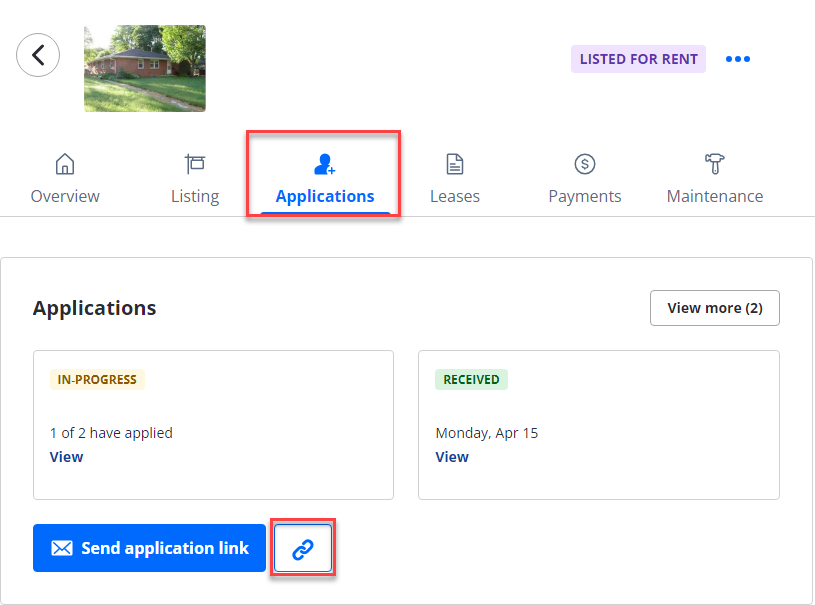Open Payments tab dollar icon

[x=585, y=164]
